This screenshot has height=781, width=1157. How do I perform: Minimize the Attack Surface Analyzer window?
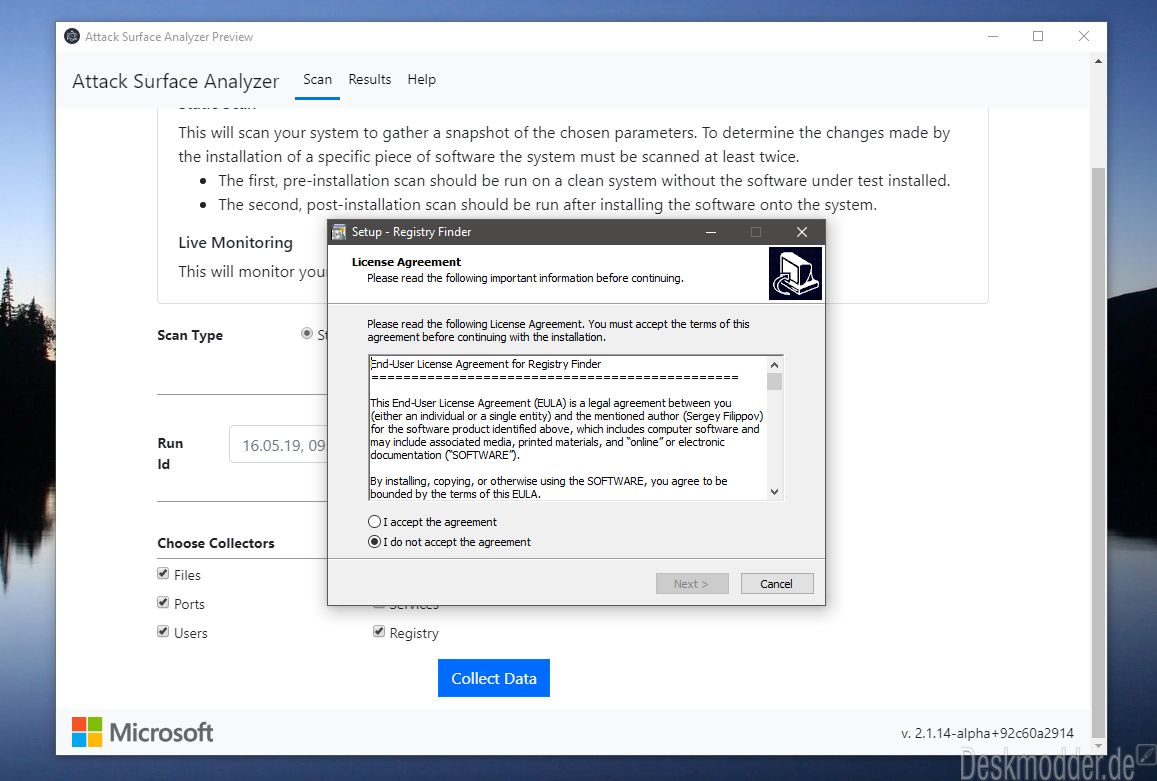coord(993,36)
